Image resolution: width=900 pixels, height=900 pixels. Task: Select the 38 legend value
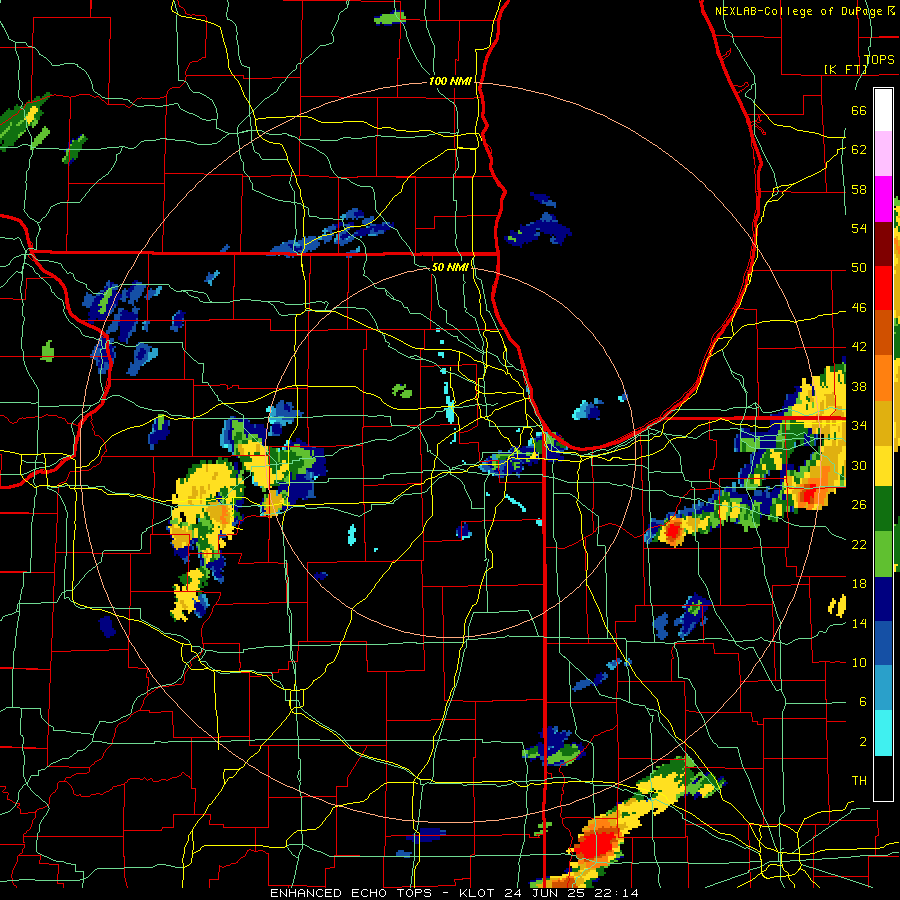(x=859, y=386)
